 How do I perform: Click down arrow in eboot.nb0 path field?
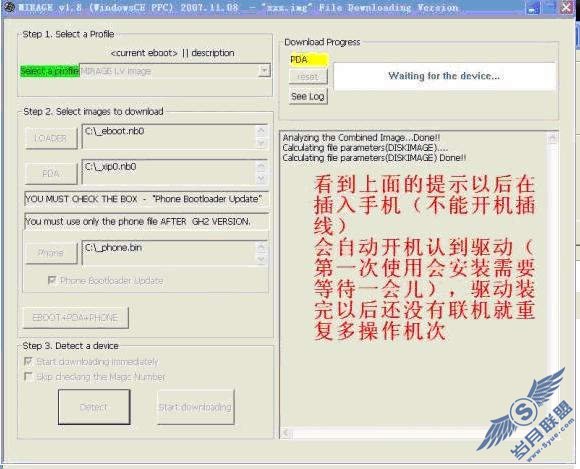[261, 143]
